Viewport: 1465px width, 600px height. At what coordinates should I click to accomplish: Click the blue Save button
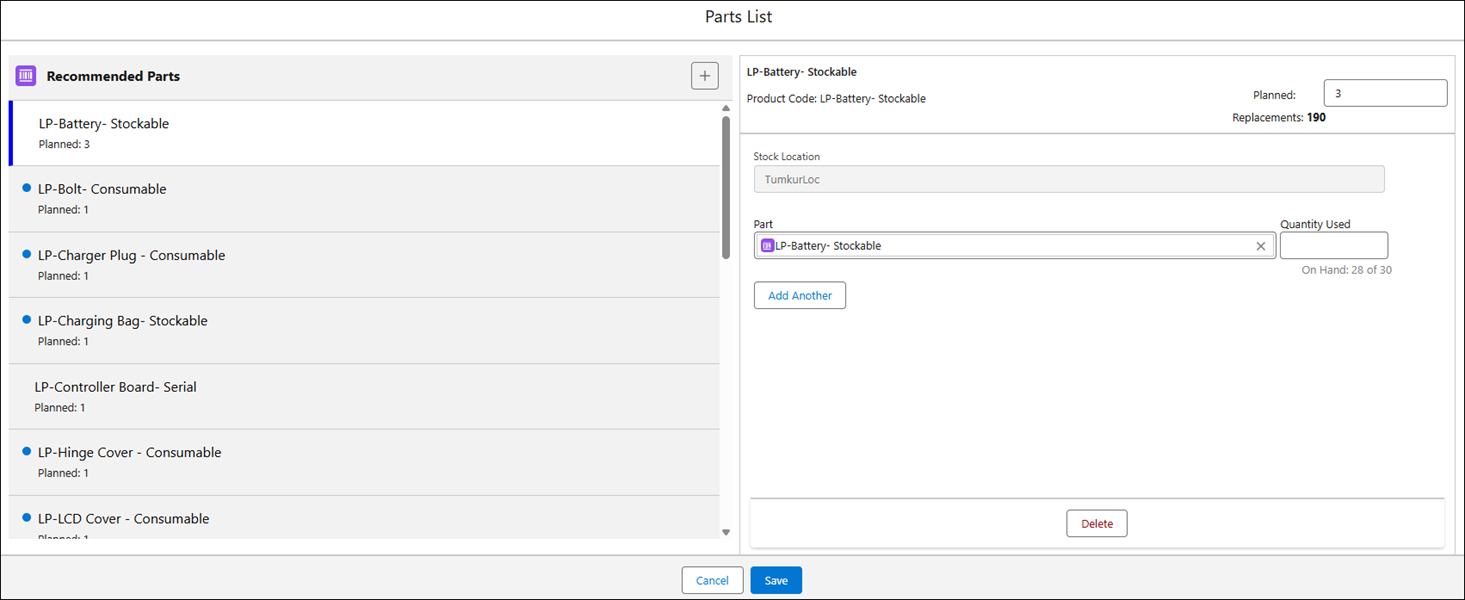(x=776, y=581)
